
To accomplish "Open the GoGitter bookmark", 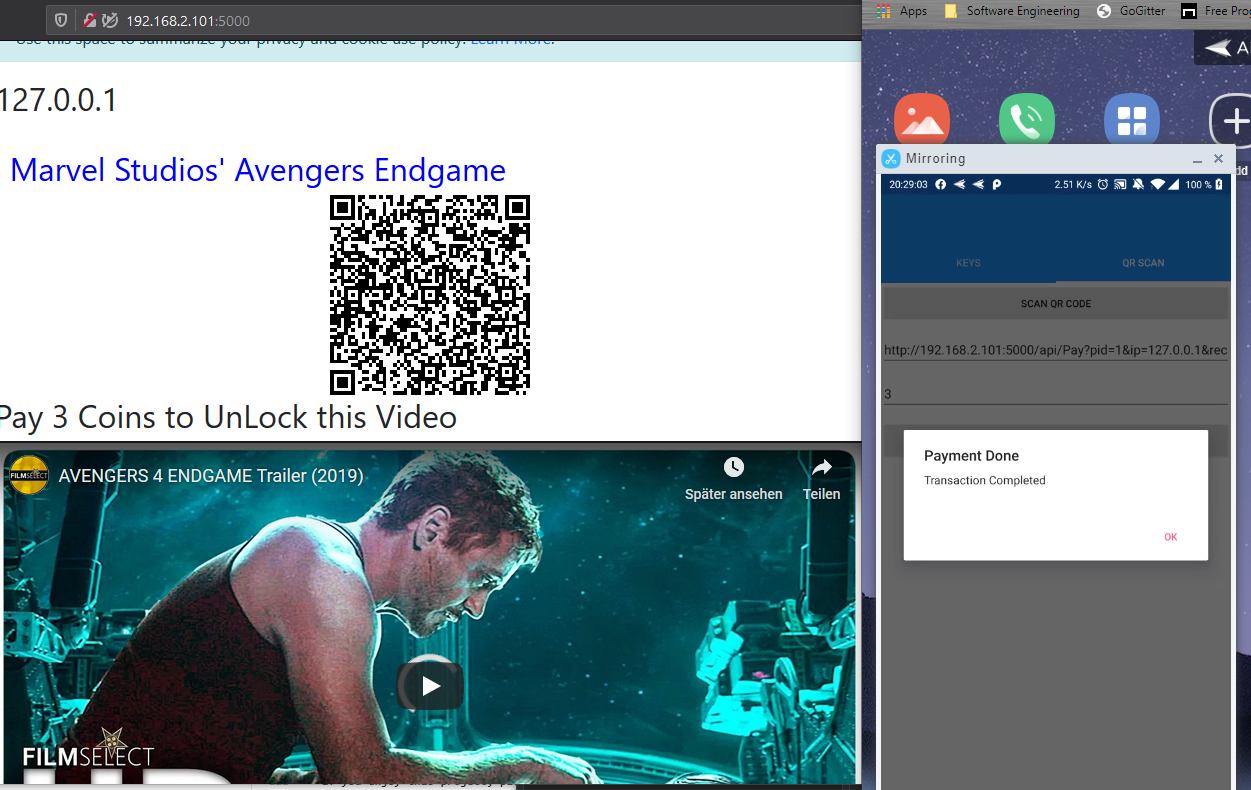I will 1131,11.
